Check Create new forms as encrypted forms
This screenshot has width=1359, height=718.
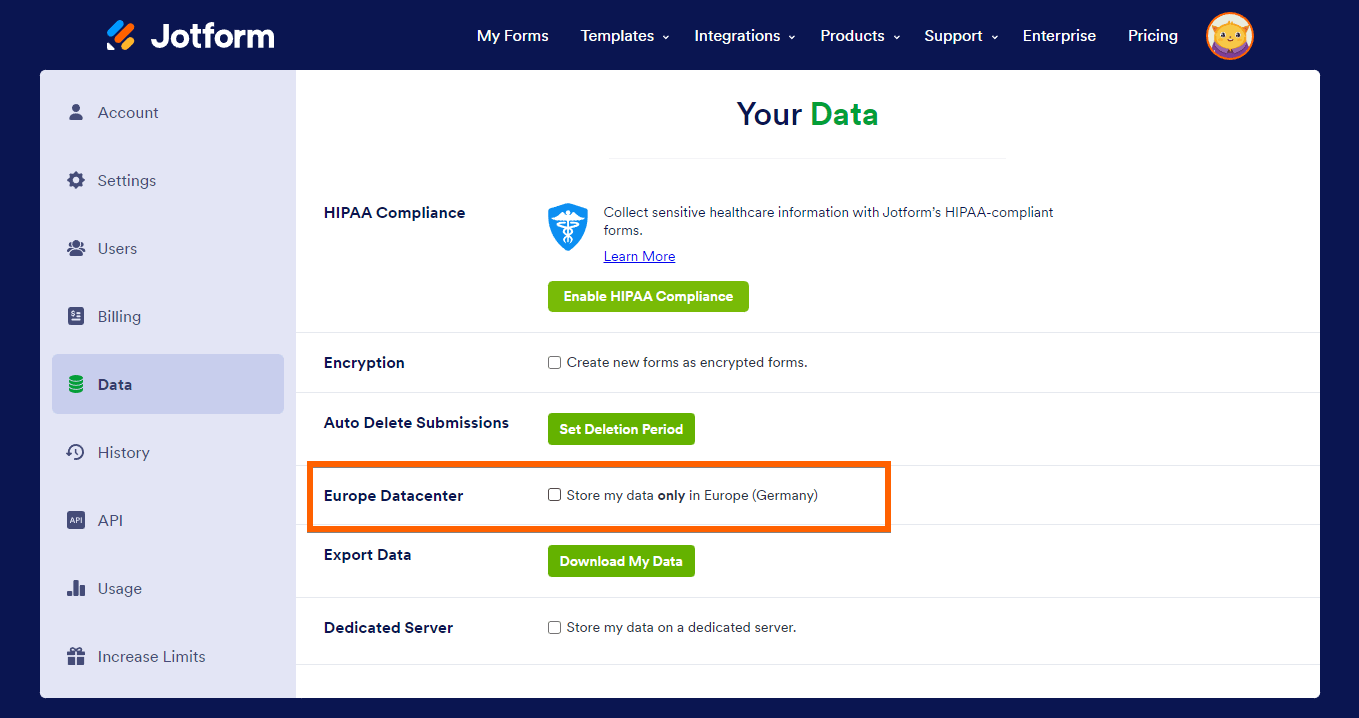(554, 363)
